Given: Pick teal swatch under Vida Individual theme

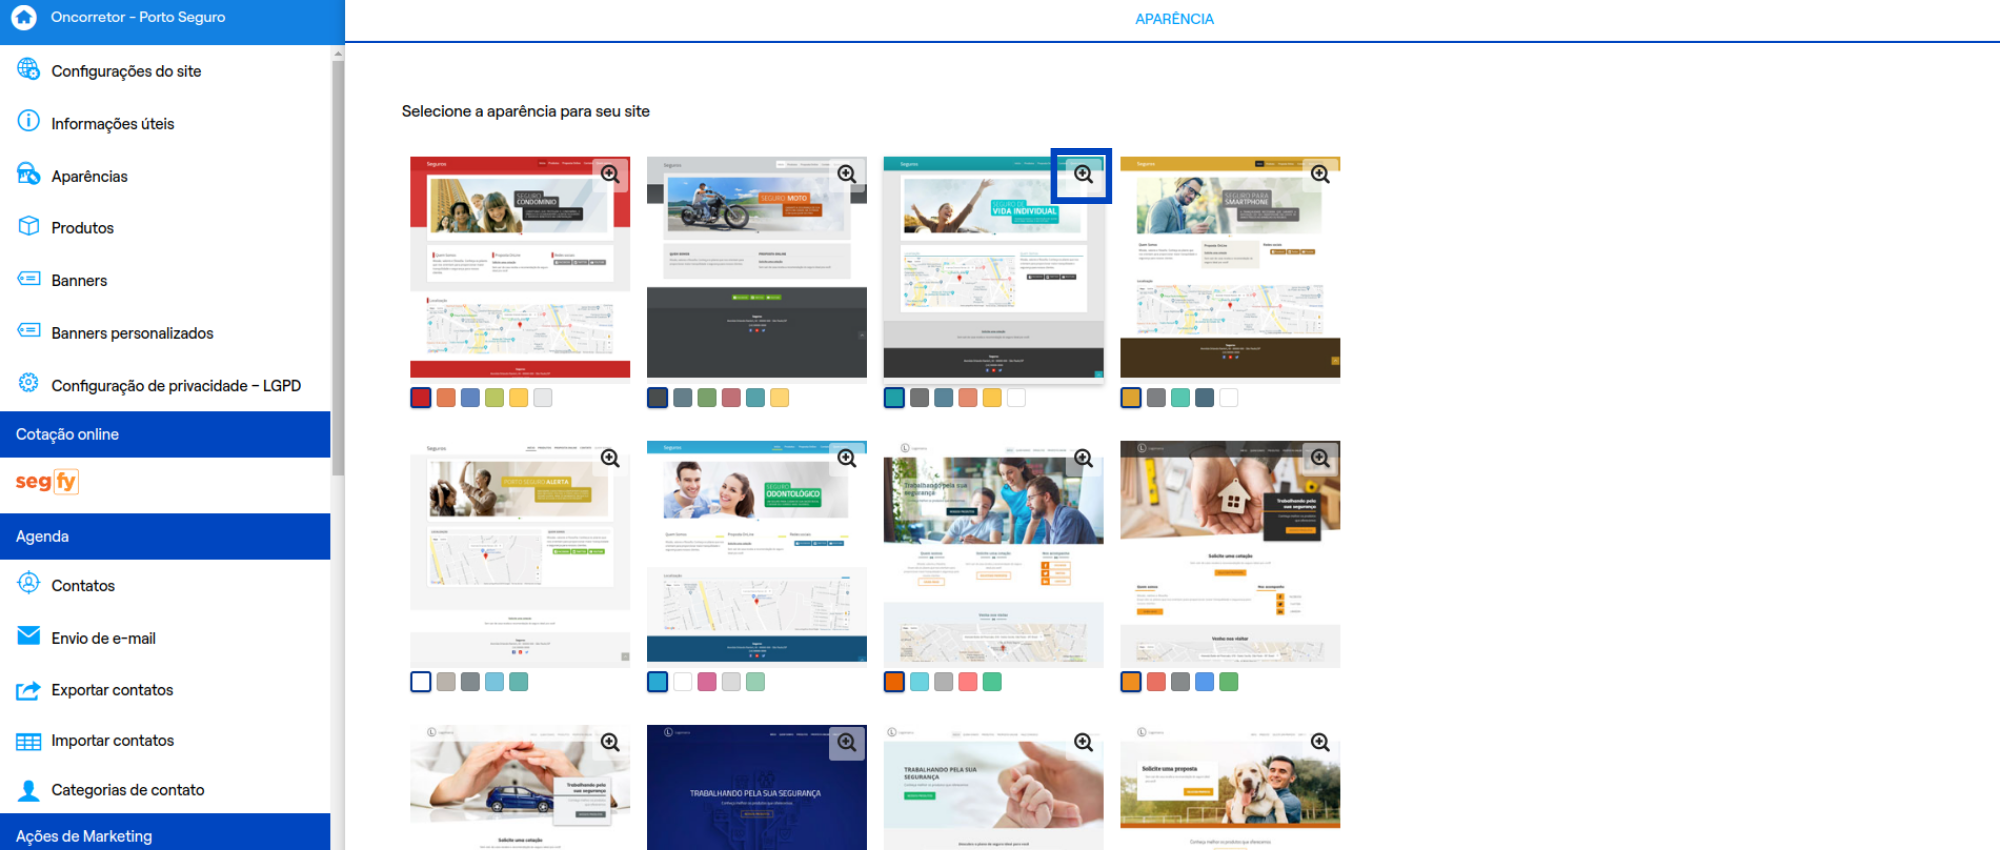Looking at the screenshot, I should 894,398.
